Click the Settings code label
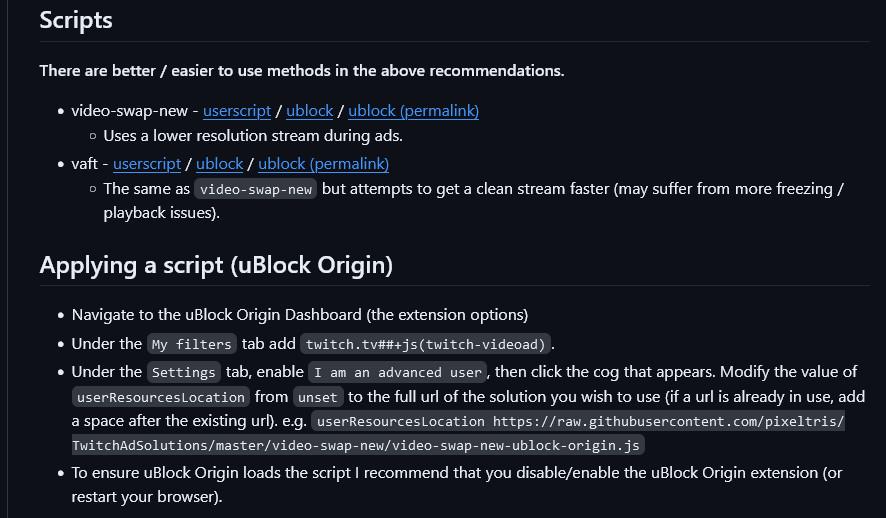Screen dimensions: 886x518 click(184, 372)
